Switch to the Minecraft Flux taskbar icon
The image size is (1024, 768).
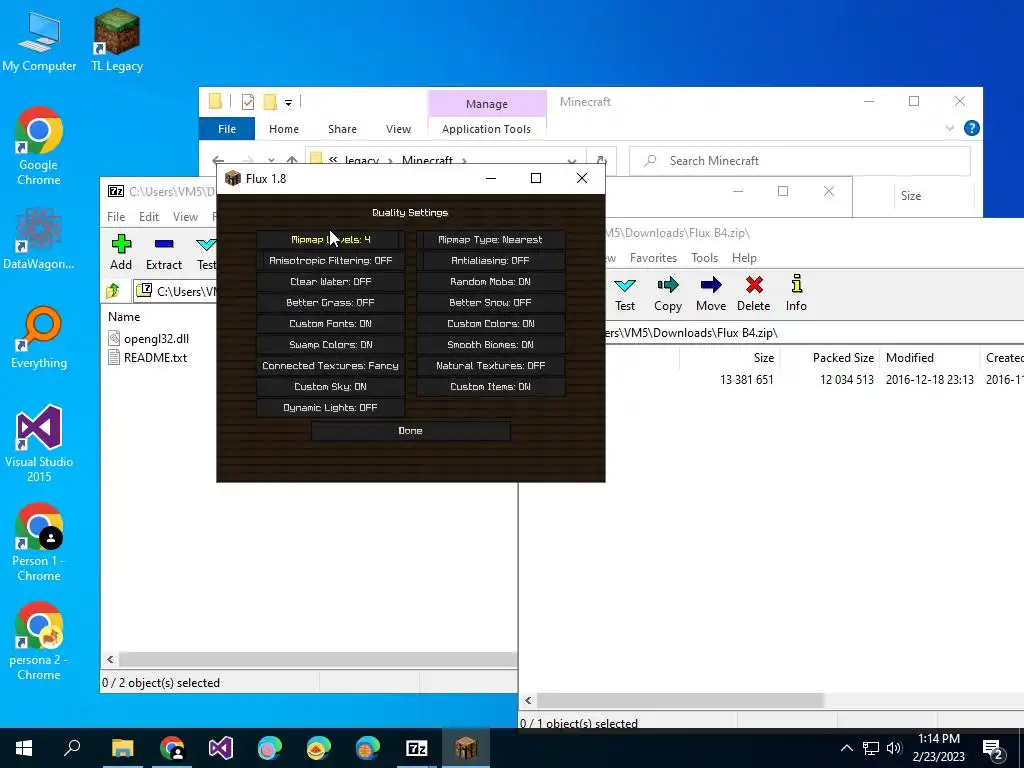(x=466, y=748)
